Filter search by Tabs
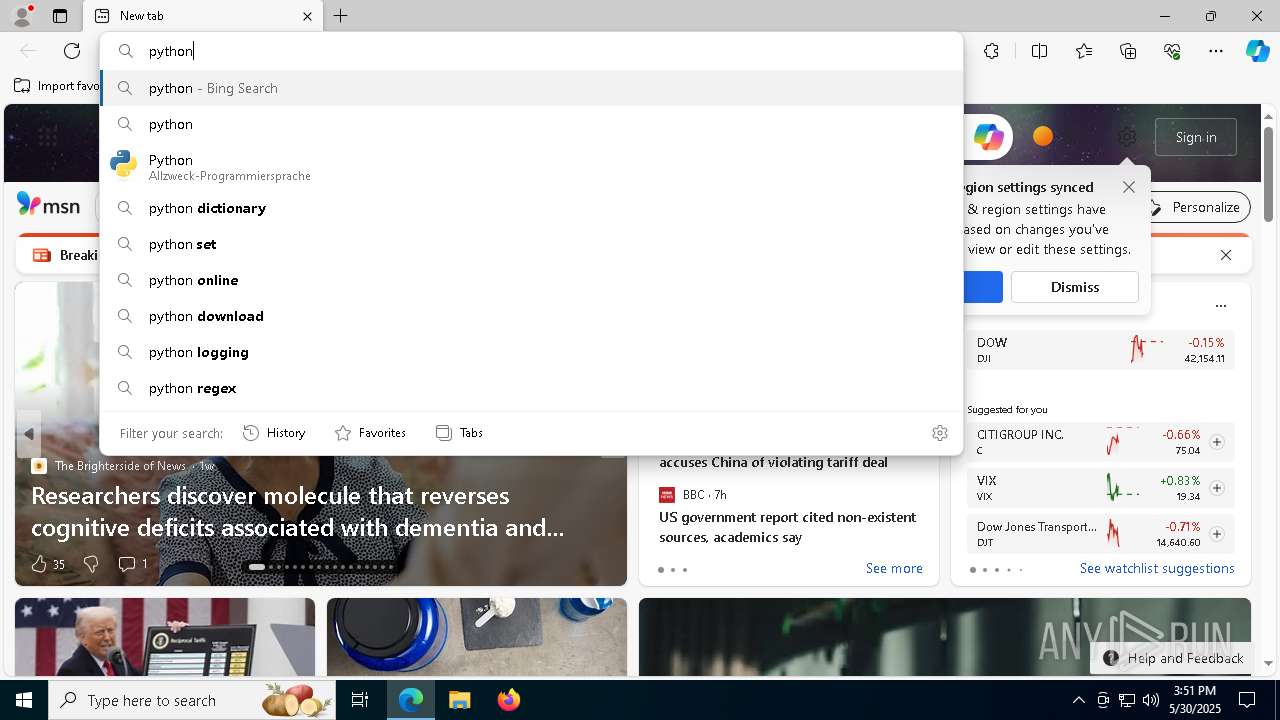This screenshot has height=720, width=1280. pos(459,433)
